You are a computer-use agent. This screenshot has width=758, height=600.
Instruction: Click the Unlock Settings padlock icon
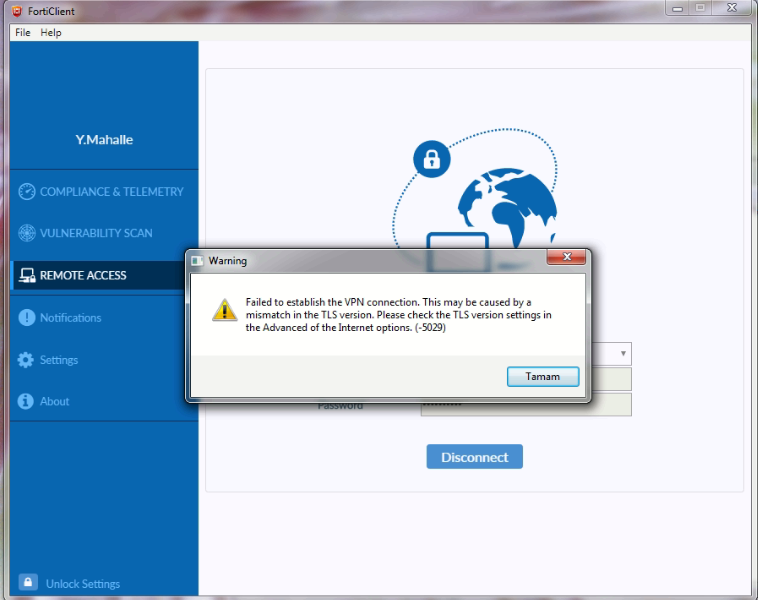(x=28, y=582)
